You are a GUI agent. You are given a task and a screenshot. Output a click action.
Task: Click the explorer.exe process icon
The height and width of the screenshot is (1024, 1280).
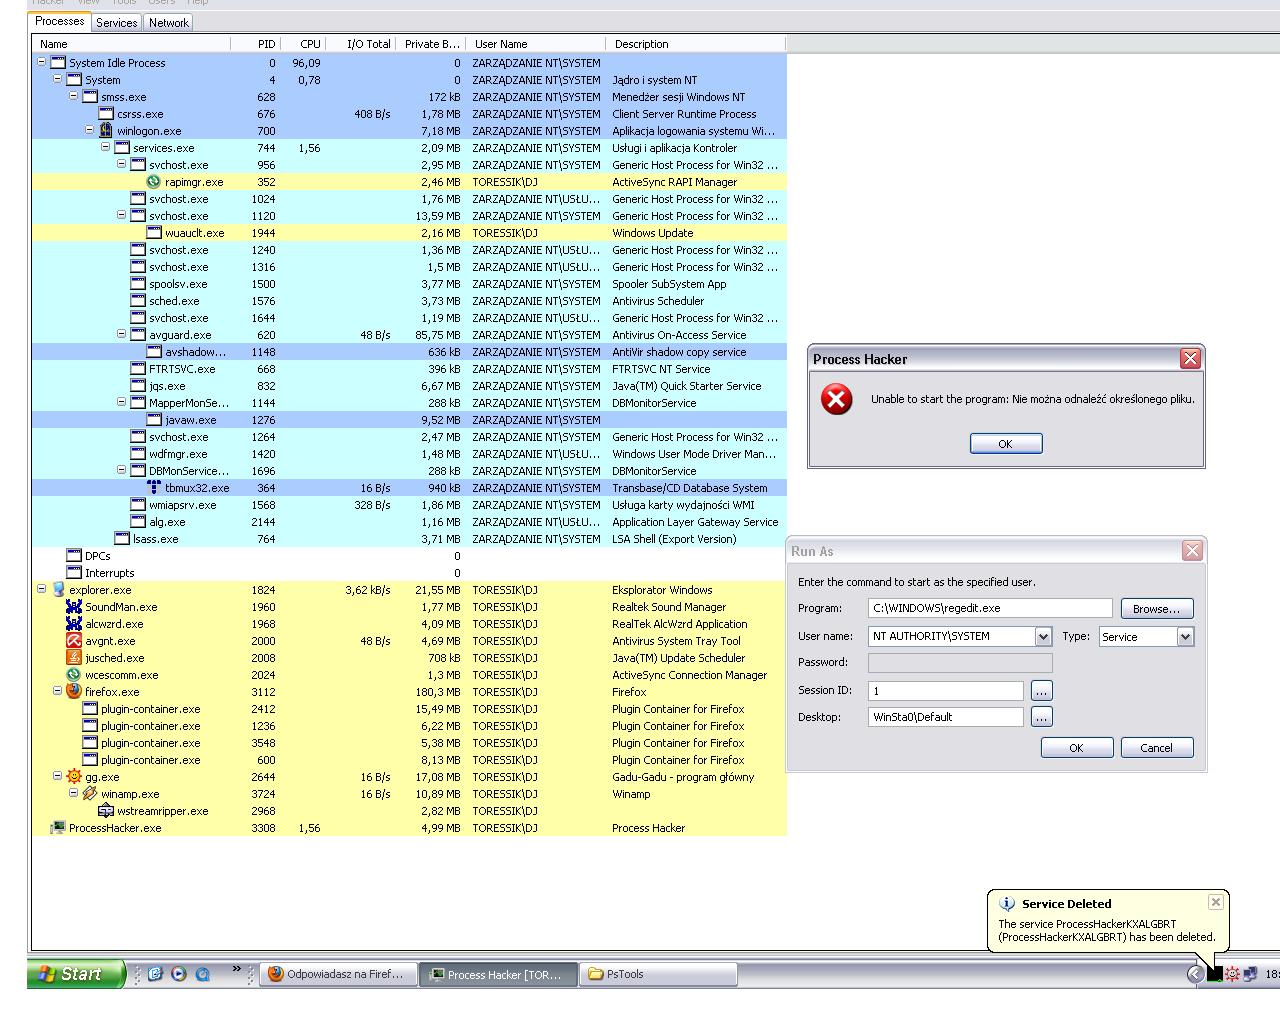click(58, 590)
